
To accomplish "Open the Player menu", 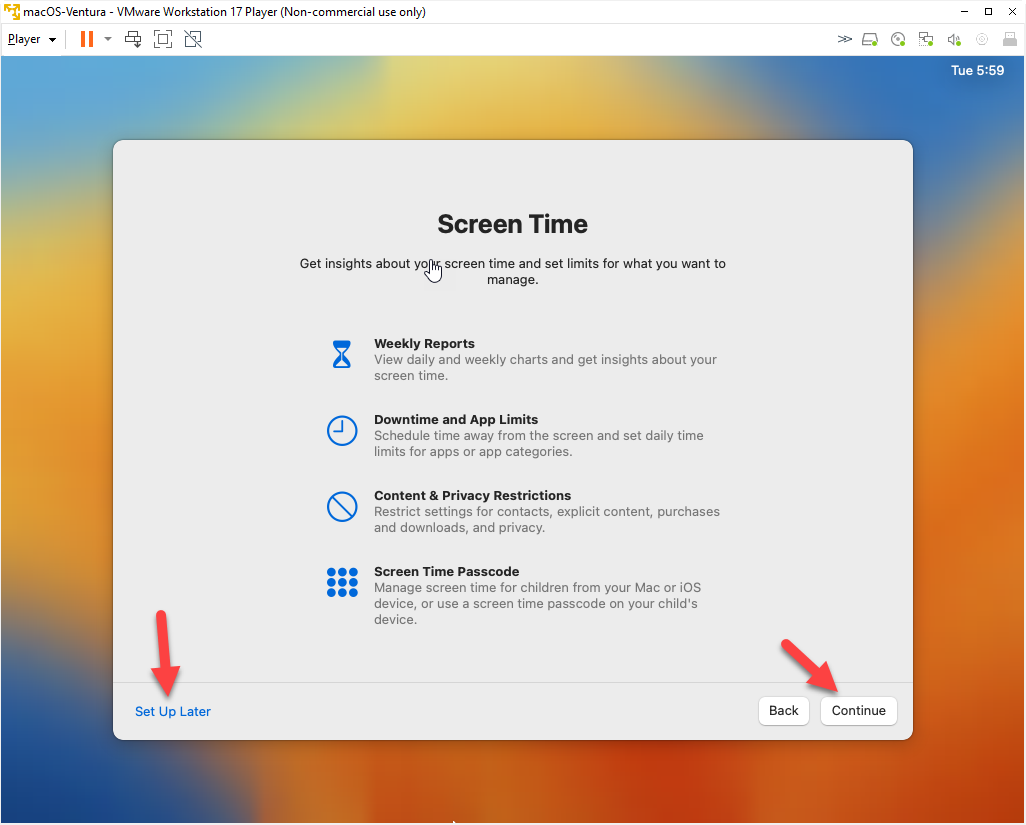I will click(31, 39).
